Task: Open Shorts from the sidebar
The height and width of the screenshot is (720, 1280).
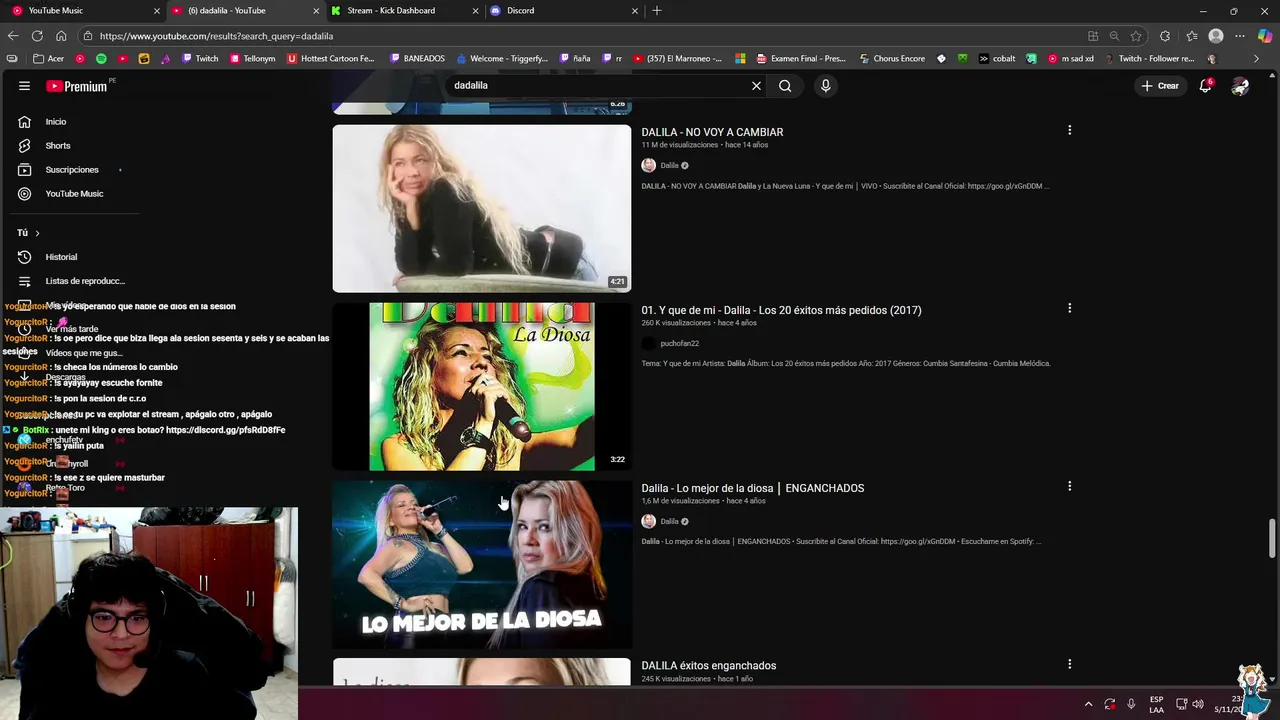Action: [57, 146]
